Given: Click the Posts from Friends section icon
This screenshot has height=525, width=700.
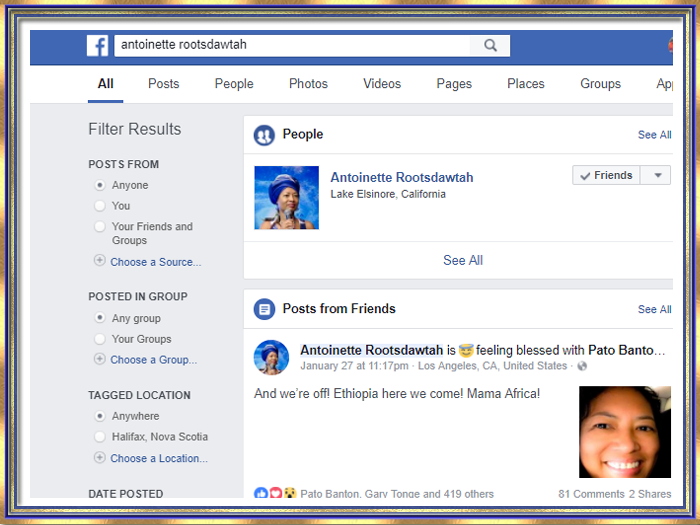Looking at the screenshot, I should point(264,309).
